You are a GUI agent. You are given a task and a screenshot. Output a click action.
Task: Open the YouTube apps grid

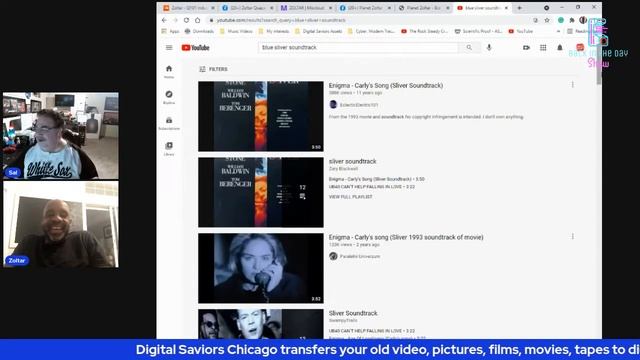[543, 48]
